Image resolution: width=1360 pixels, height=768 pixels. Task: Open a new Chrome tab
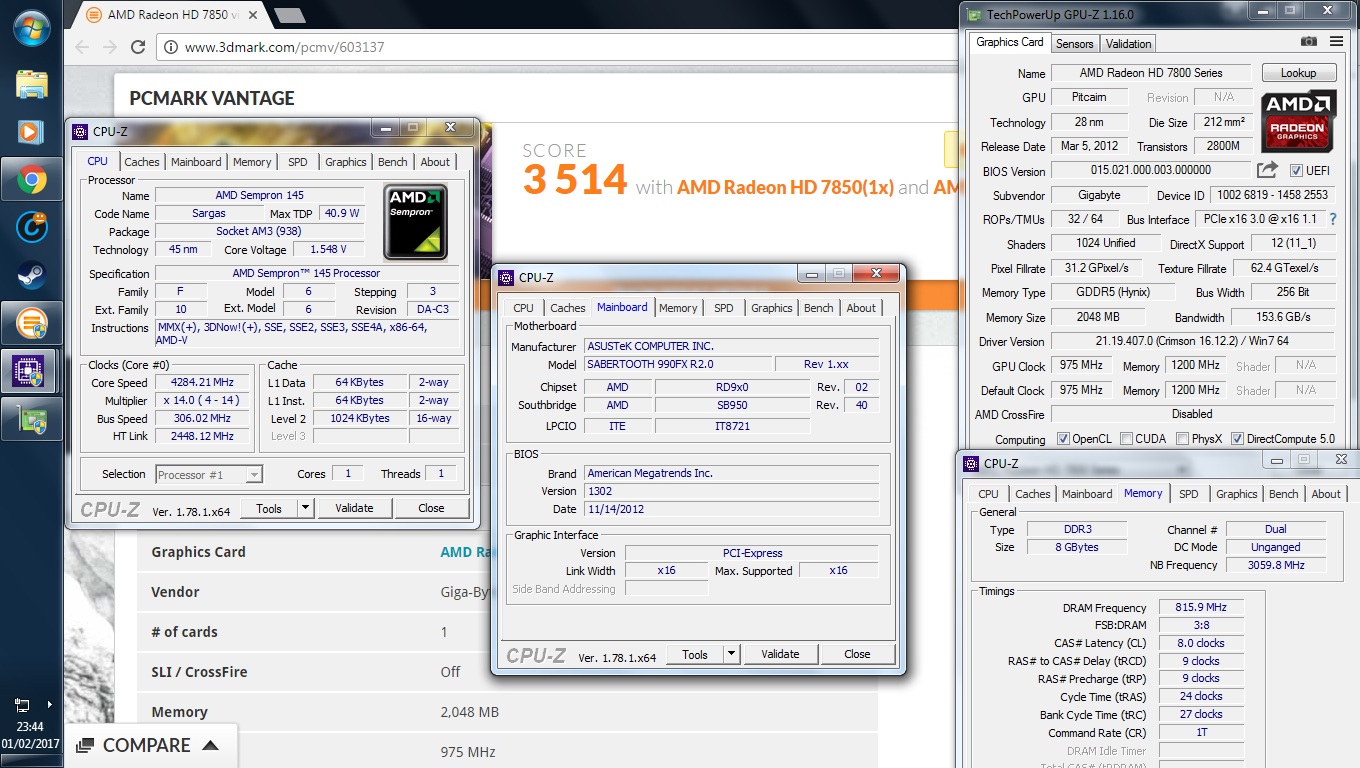point(290,15)
